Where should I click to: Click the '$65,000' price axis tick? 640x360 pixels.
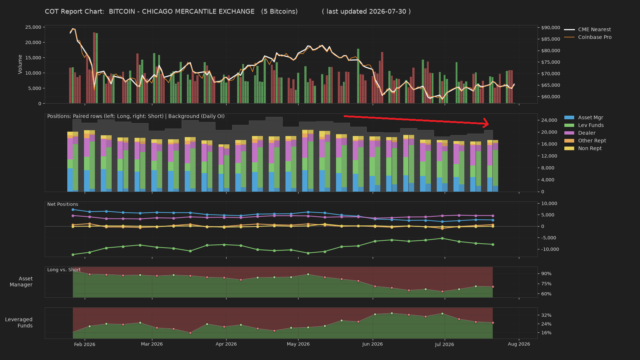[x=551, y=86]
